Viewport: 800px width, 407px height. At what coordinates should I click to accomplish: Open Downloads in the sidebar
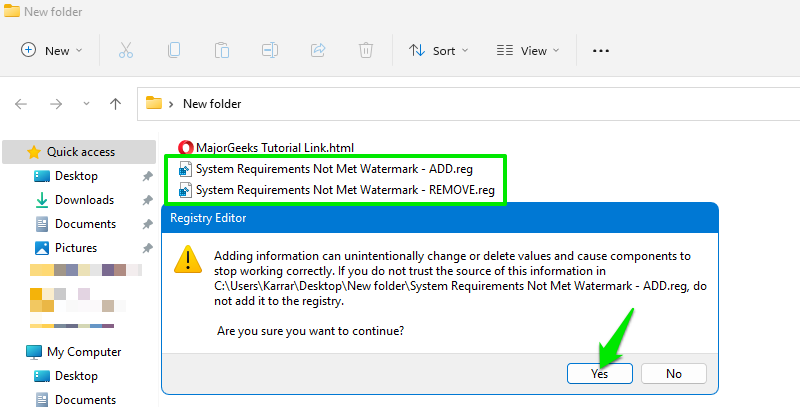pos(84,200)
